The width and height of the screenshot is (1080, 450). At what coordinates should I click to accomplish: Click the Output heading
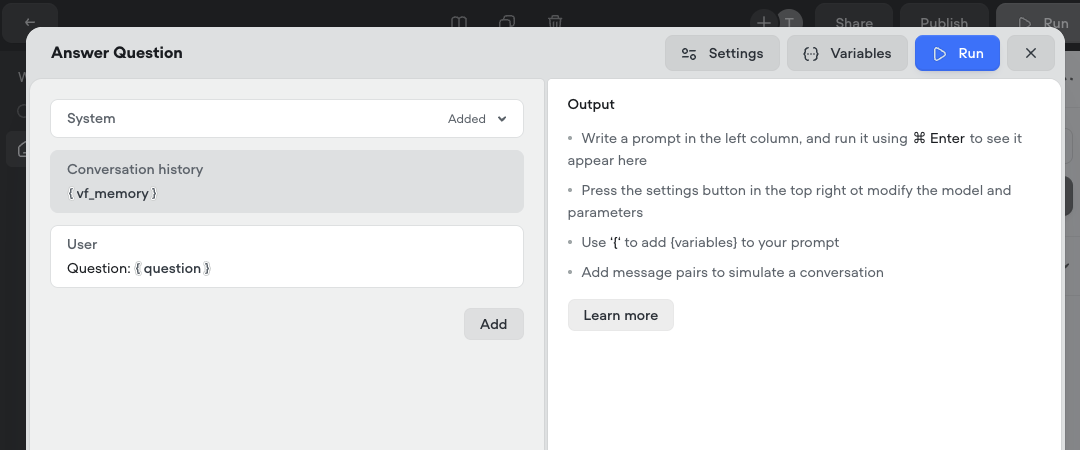pyautogui.click(x=591, y=105)
